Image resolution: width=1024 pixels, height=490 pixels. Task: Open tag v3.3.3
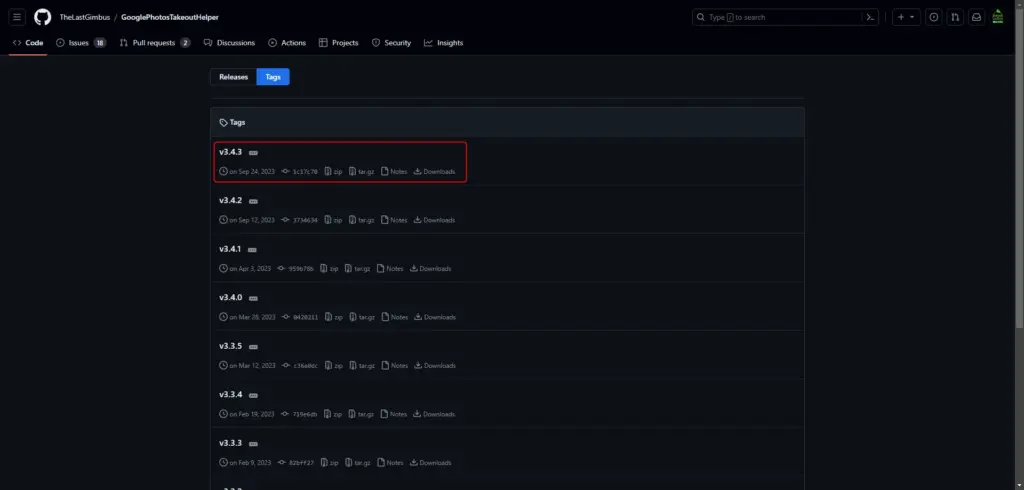pos(231,443)
